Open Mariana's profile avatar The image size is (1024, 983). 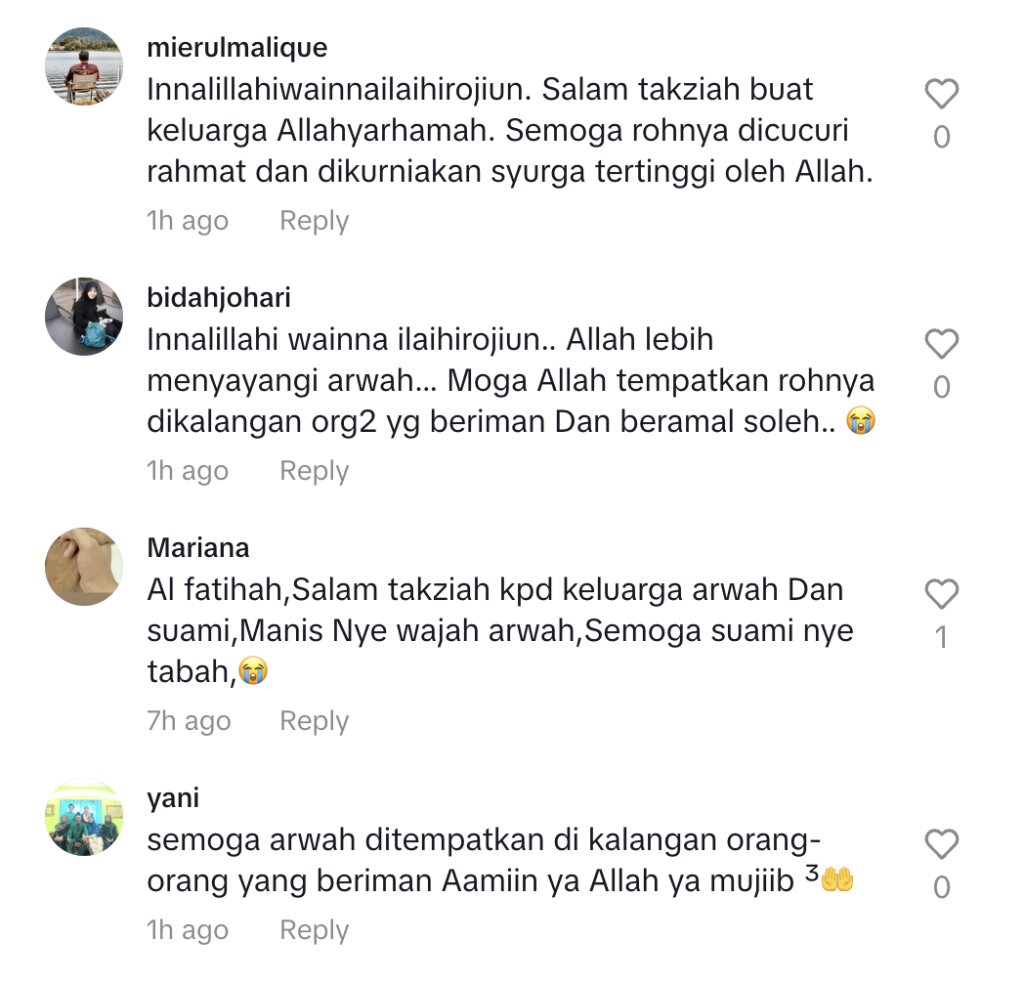(84, 567)
